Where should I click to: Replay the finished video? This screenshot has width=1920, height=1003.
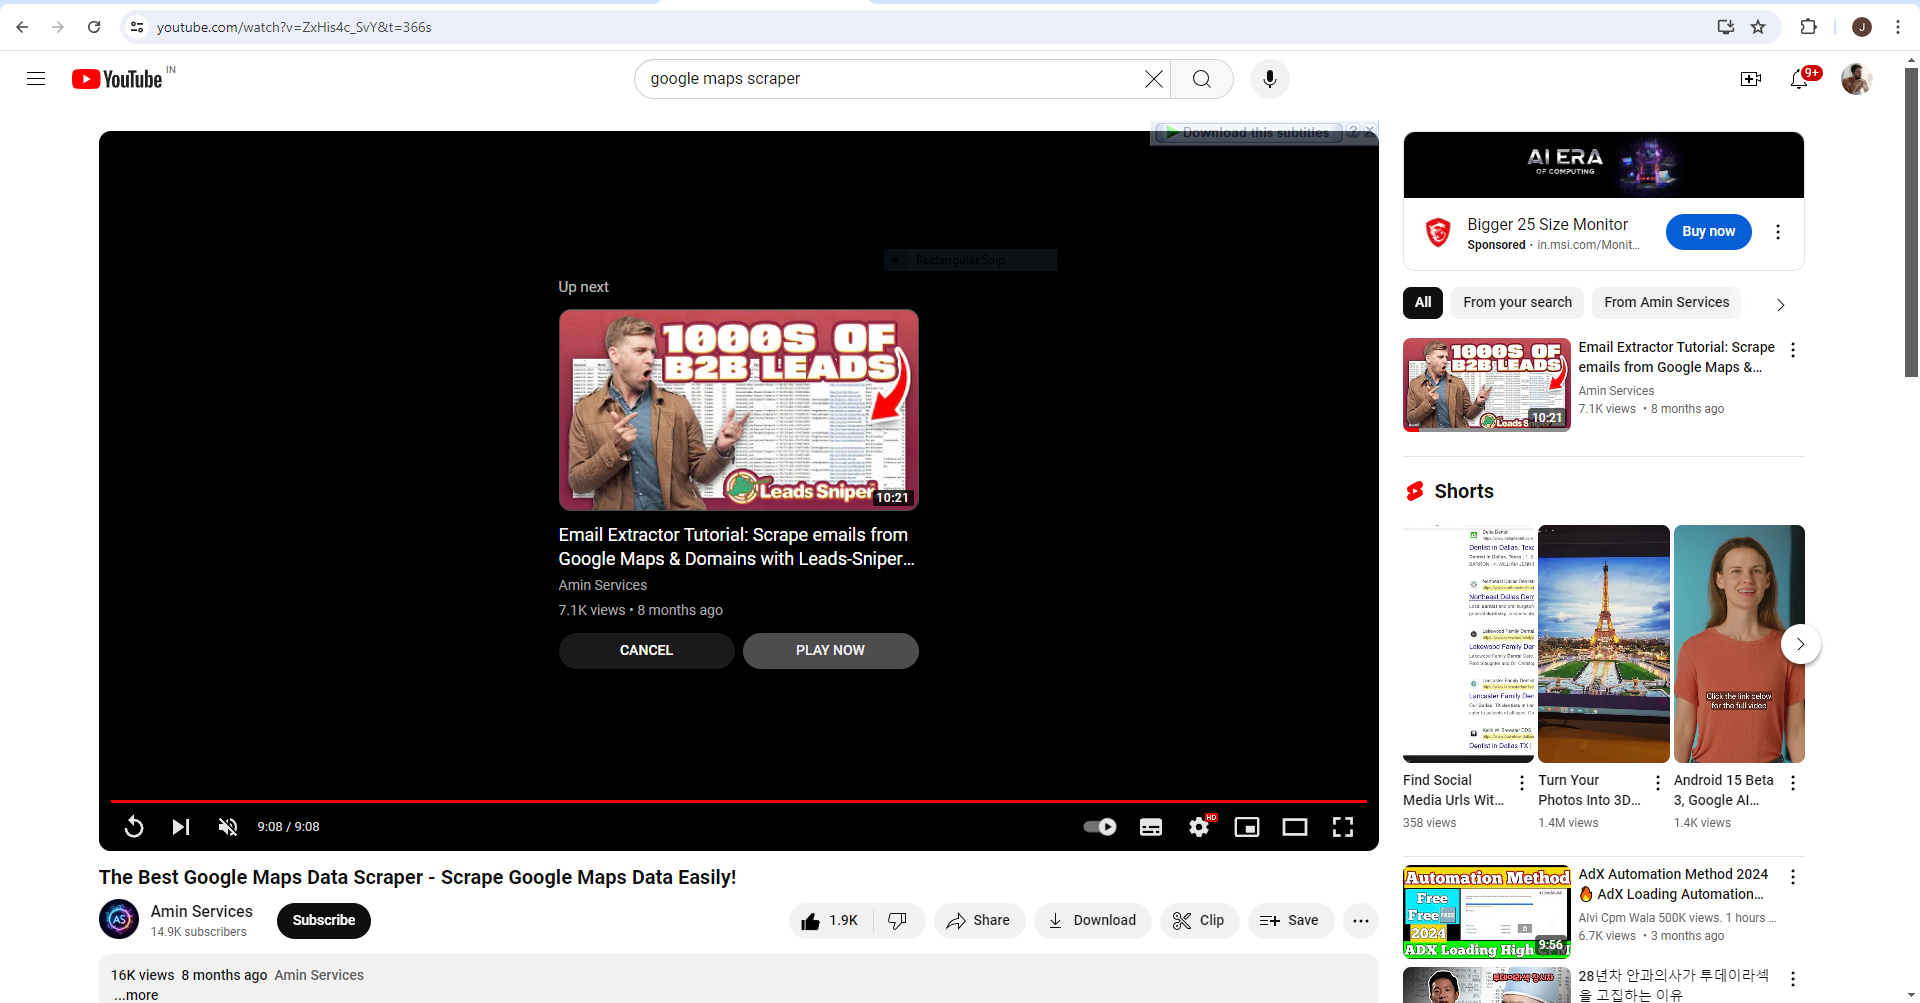(x=134, y=827)
